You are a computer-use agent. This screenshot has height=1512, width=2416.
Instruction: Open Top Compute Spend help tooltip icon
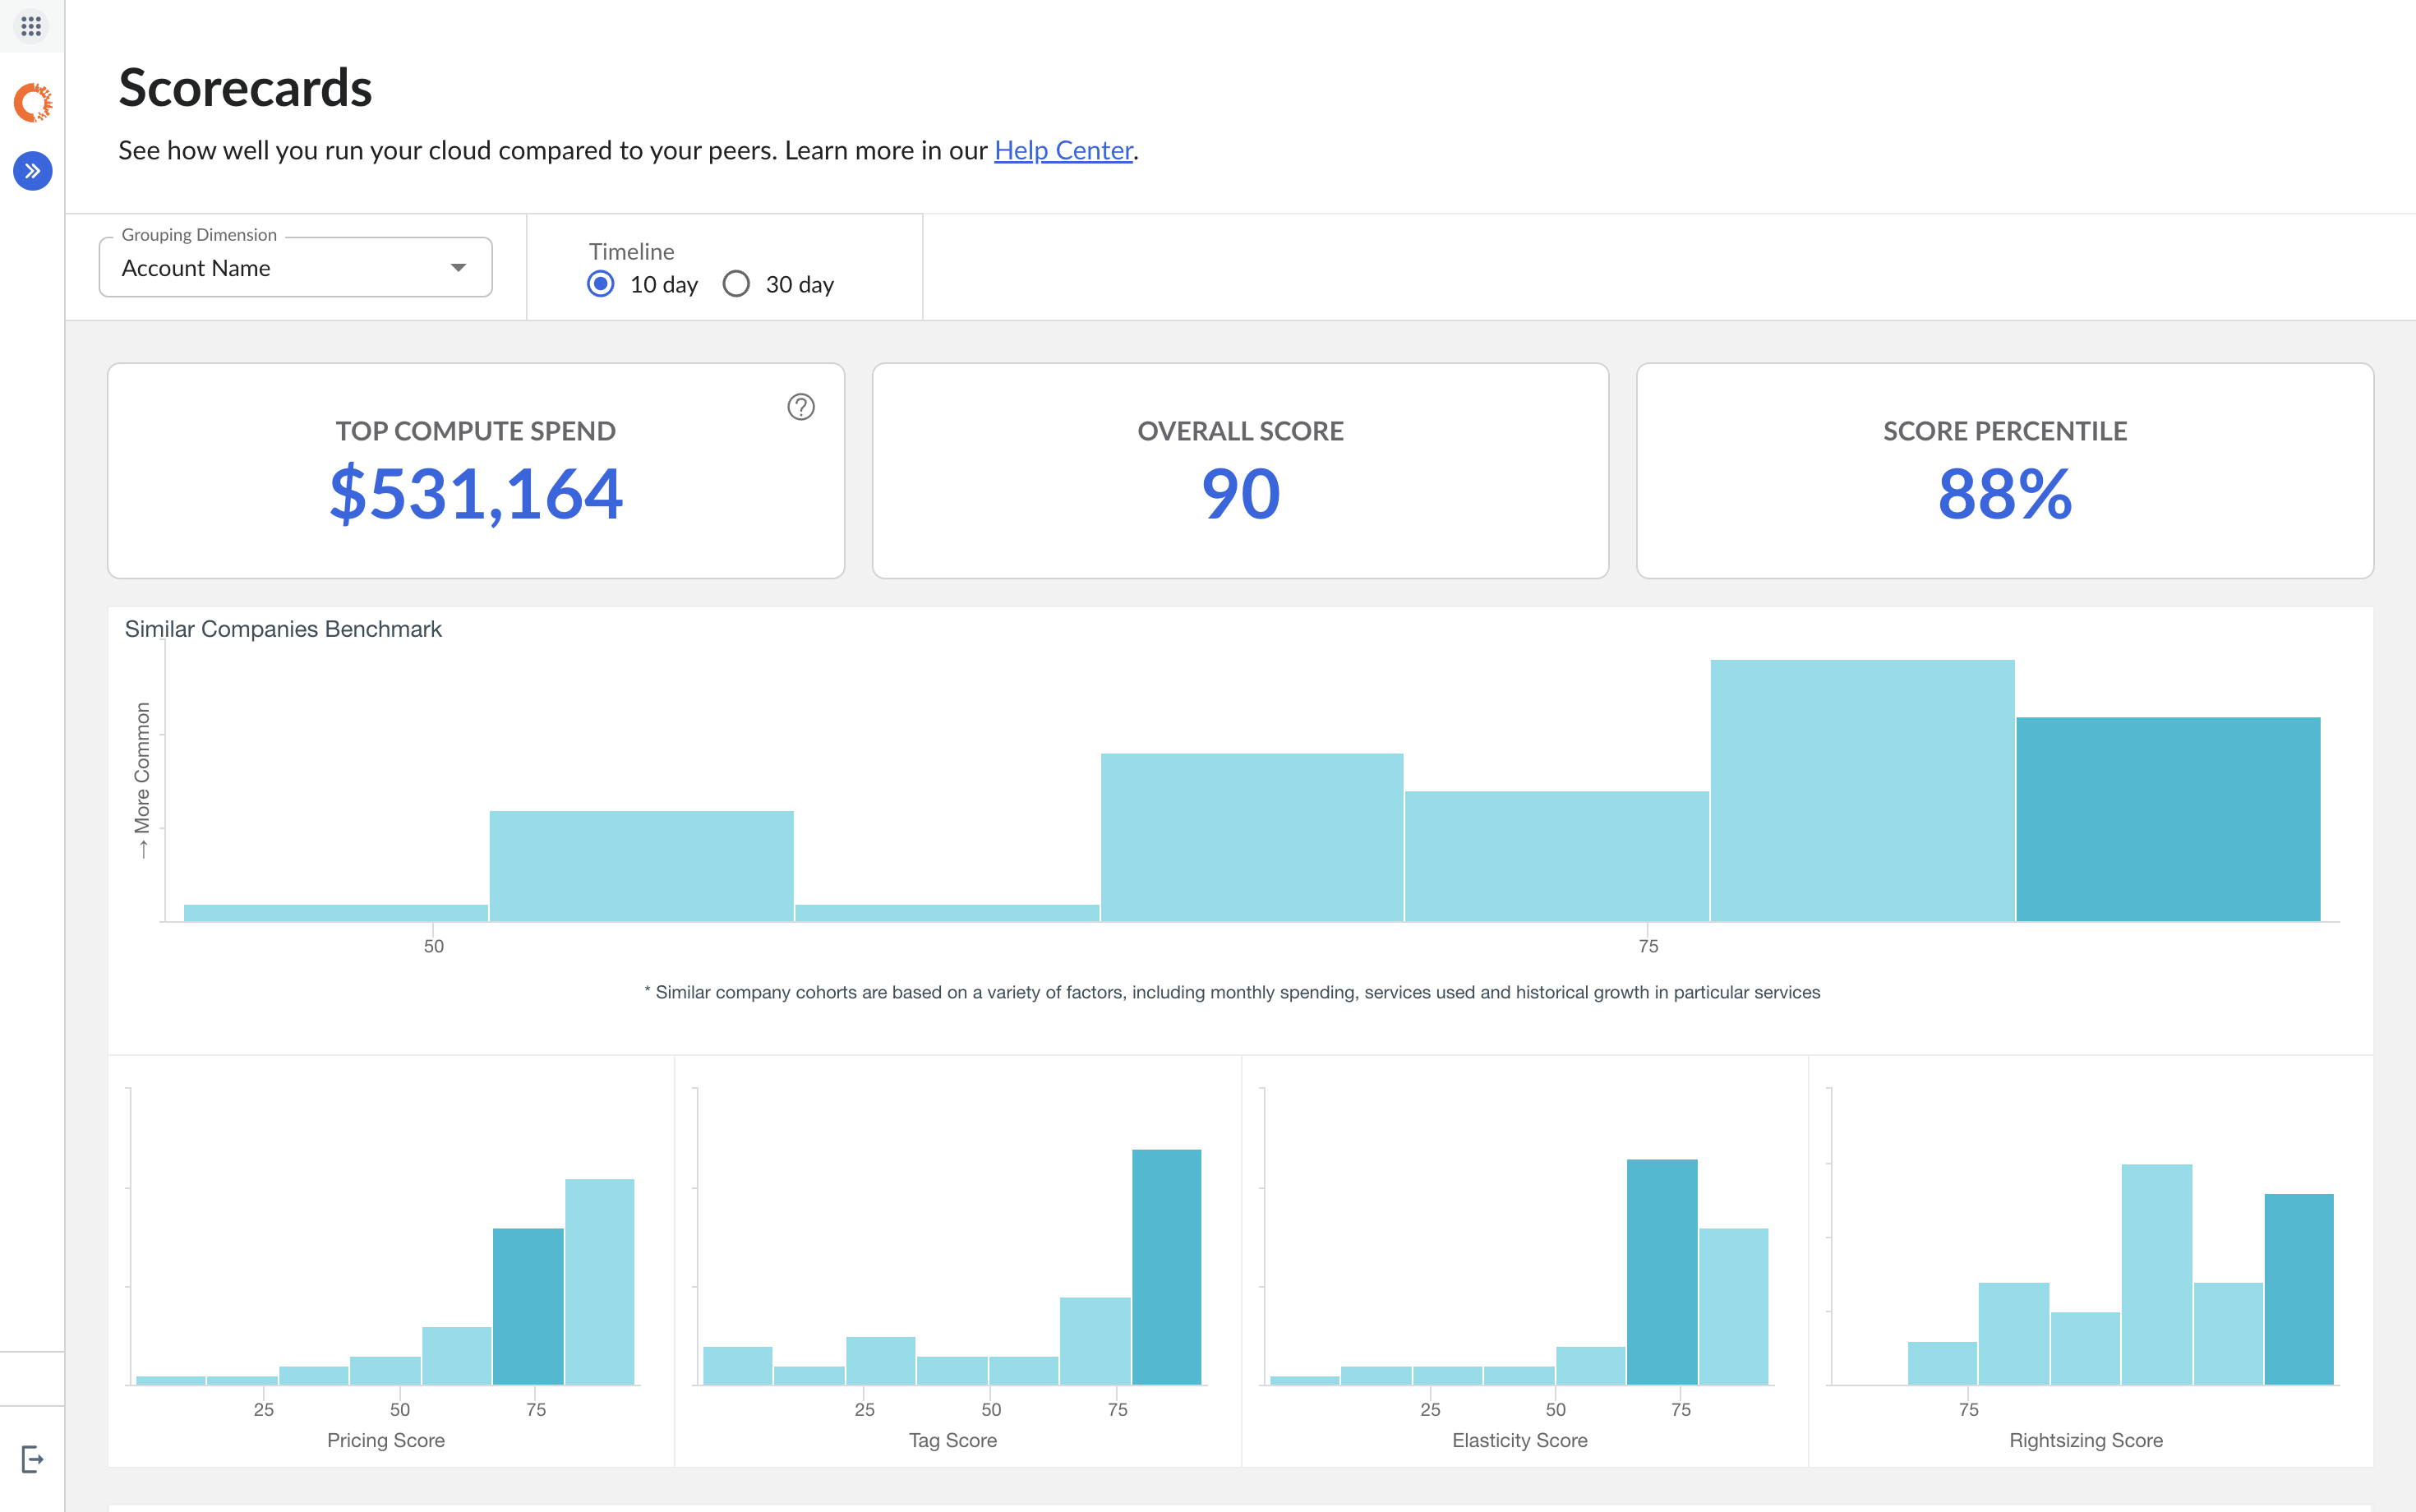tap(800, 407)
